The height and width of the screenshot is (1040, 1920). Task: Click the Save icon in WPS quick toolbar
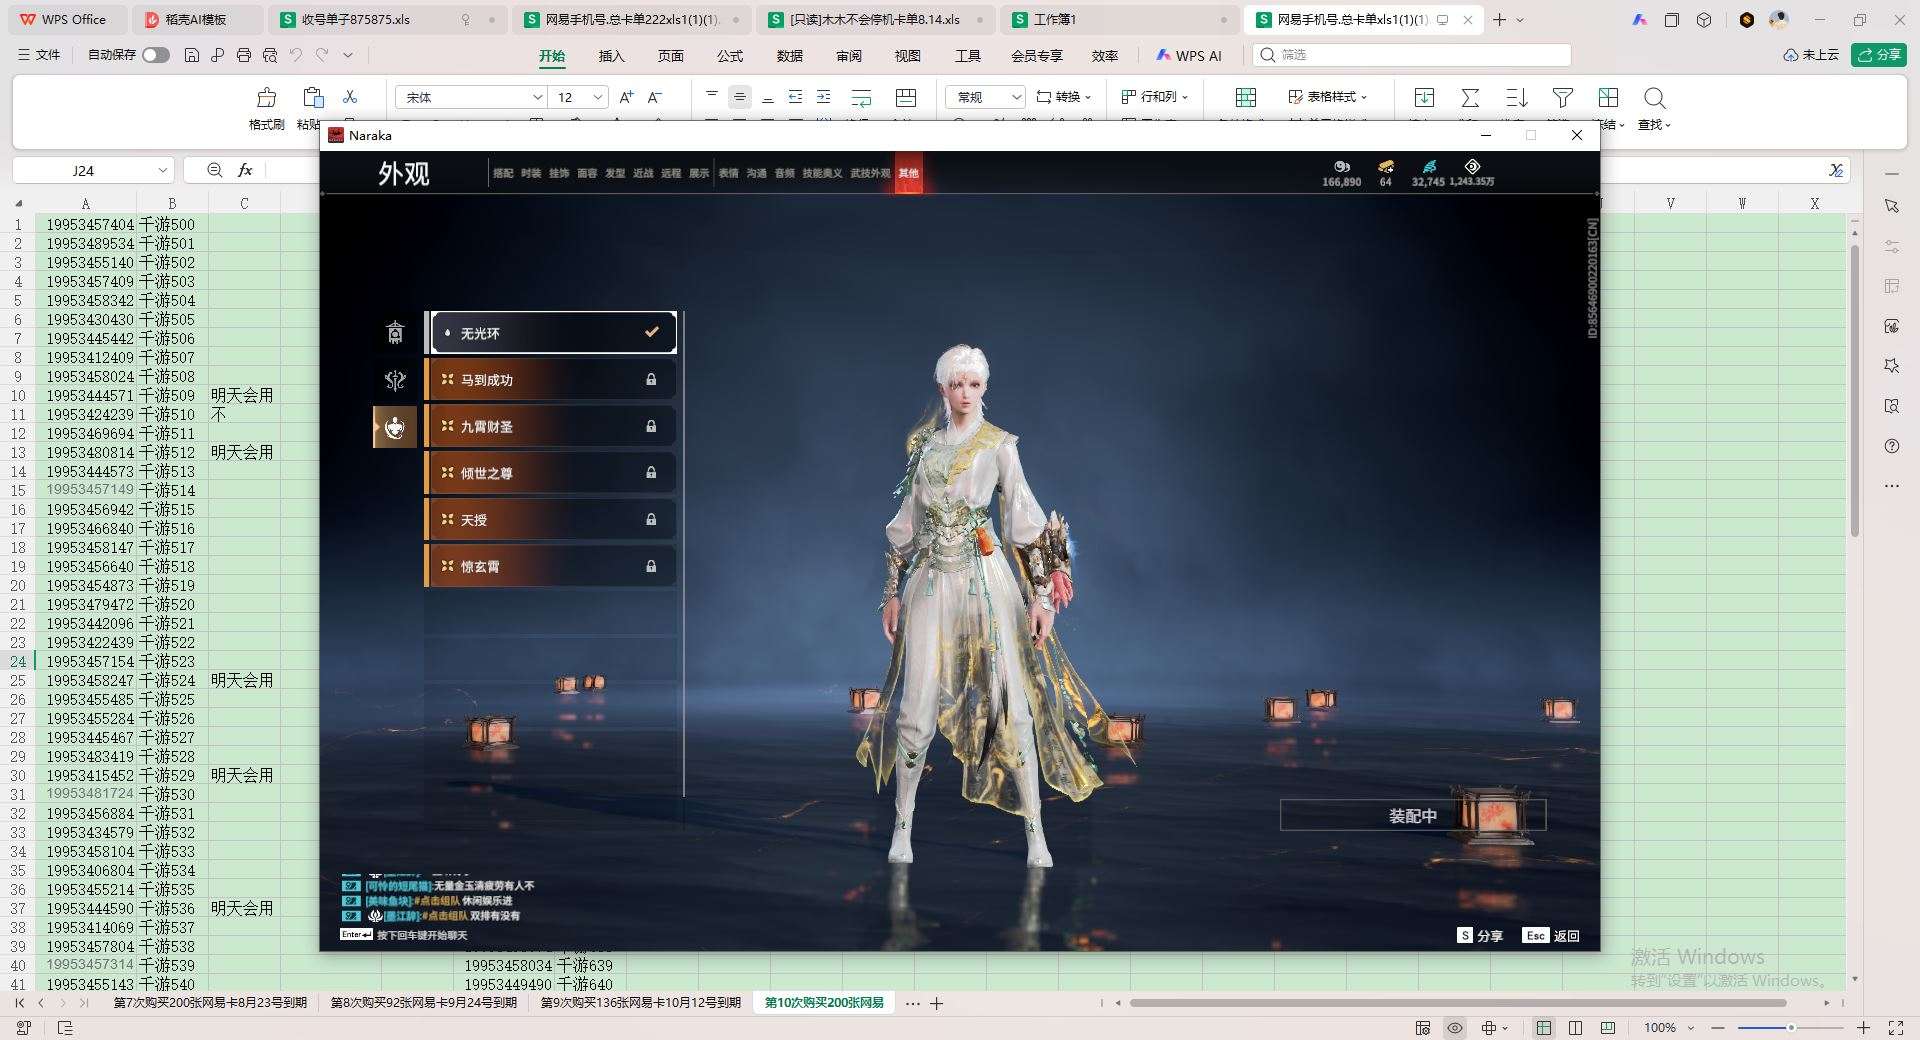point(192,55)
